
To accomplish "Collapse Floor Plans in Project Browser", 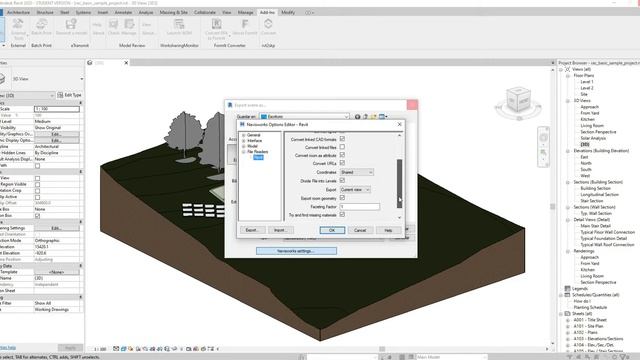I will [568, 76].
